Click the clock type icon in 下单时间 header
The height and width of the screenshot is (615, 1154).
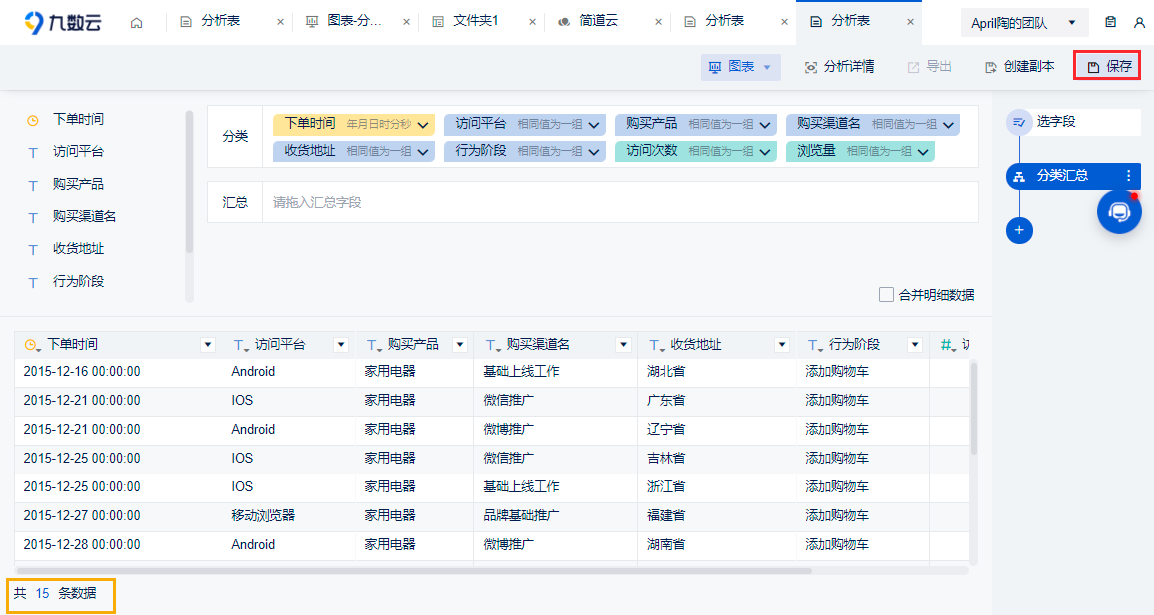coord(32,345)
